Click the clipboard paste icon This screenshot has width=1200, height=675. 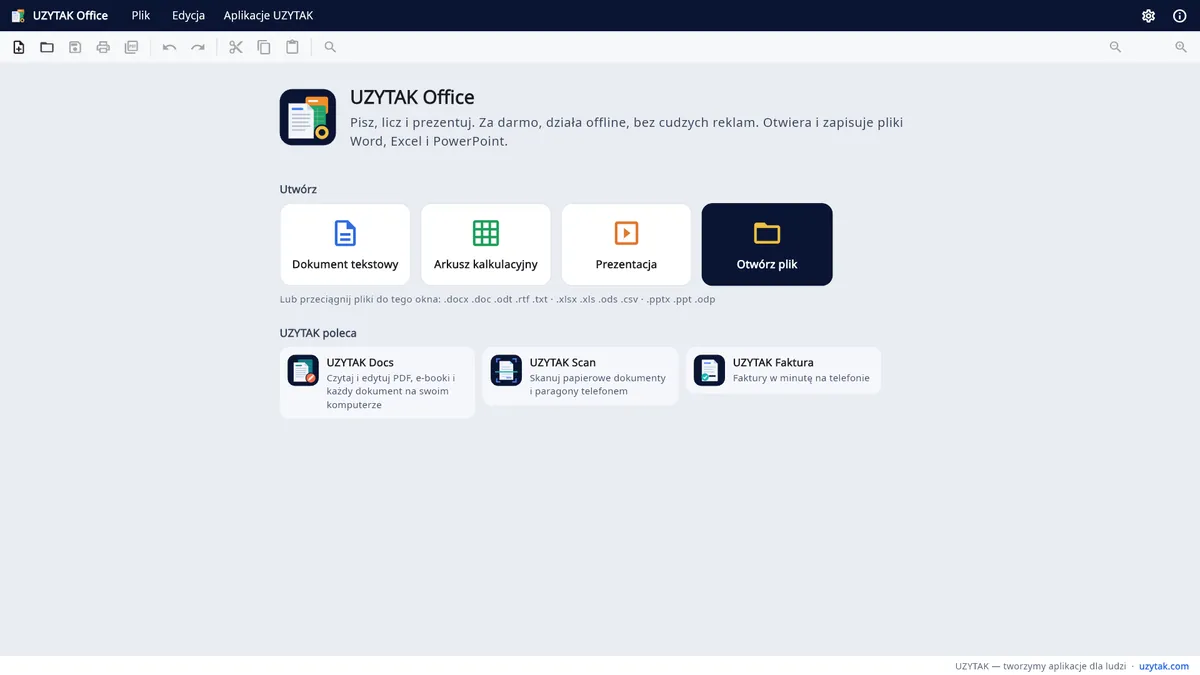point(292,47)
